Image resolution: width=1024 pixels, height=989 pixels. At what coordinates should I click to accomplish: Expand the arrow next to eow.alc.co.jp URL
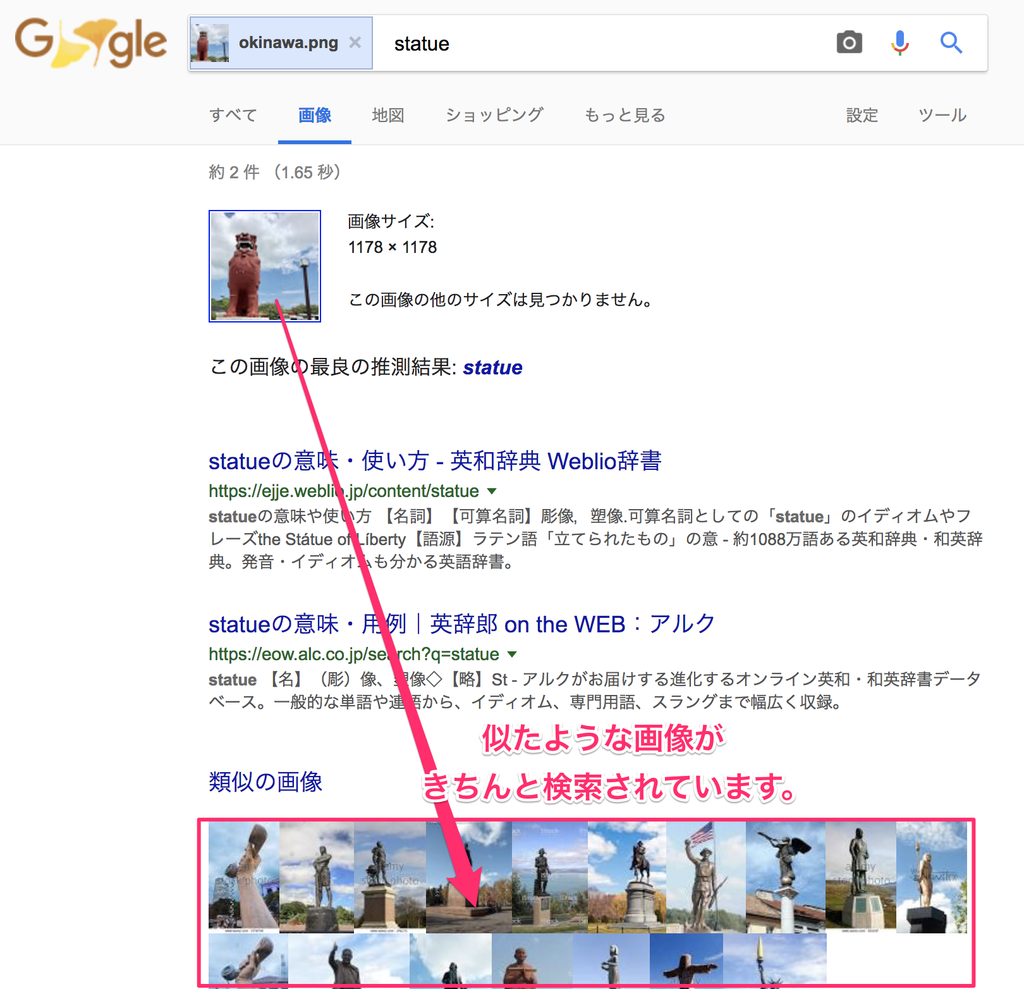512,655
